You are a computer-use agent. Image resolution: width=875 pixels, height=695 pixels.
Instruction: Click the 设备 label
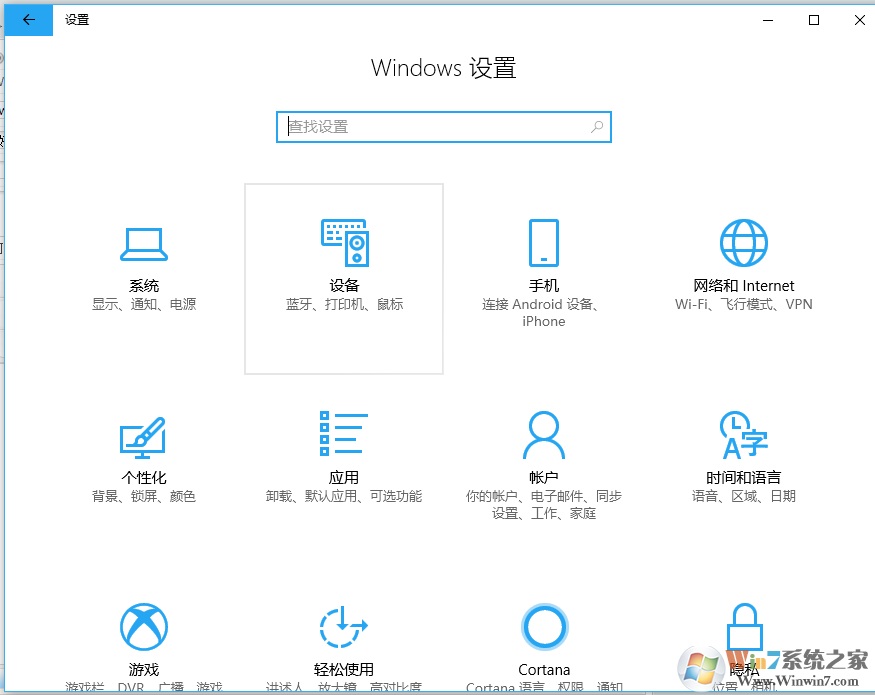pyautogui.click(x=344, y=286)
